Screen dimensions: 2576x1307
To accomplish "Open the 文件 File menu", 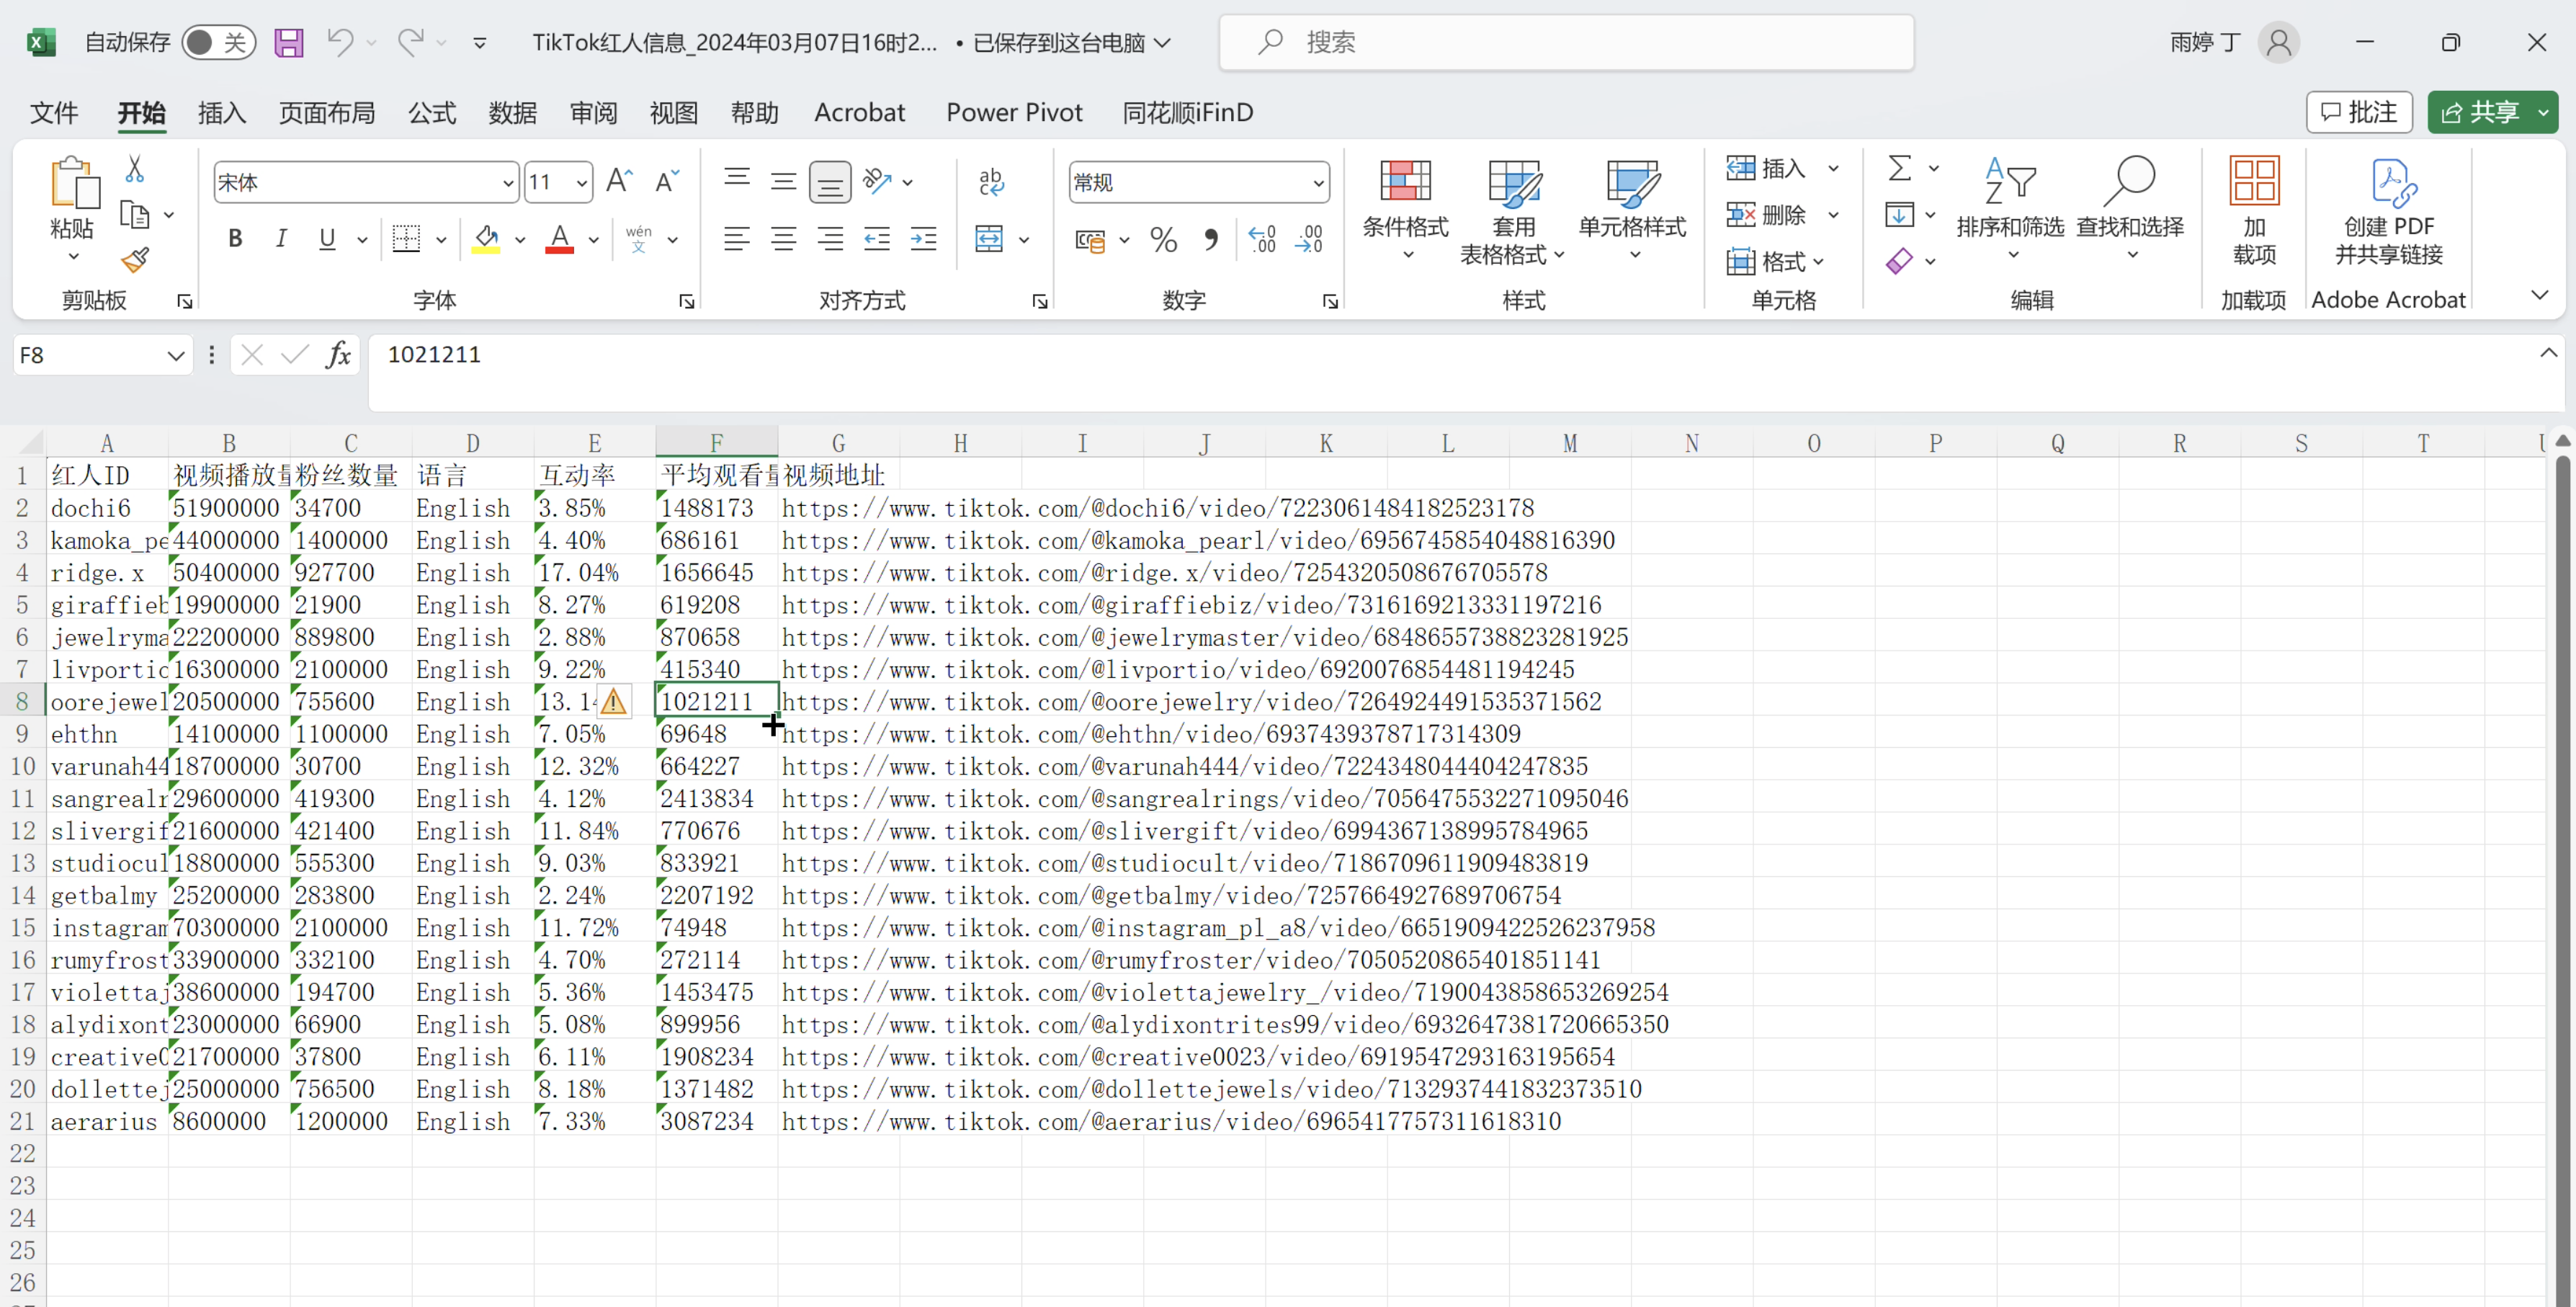I will (x=54, y=112).
